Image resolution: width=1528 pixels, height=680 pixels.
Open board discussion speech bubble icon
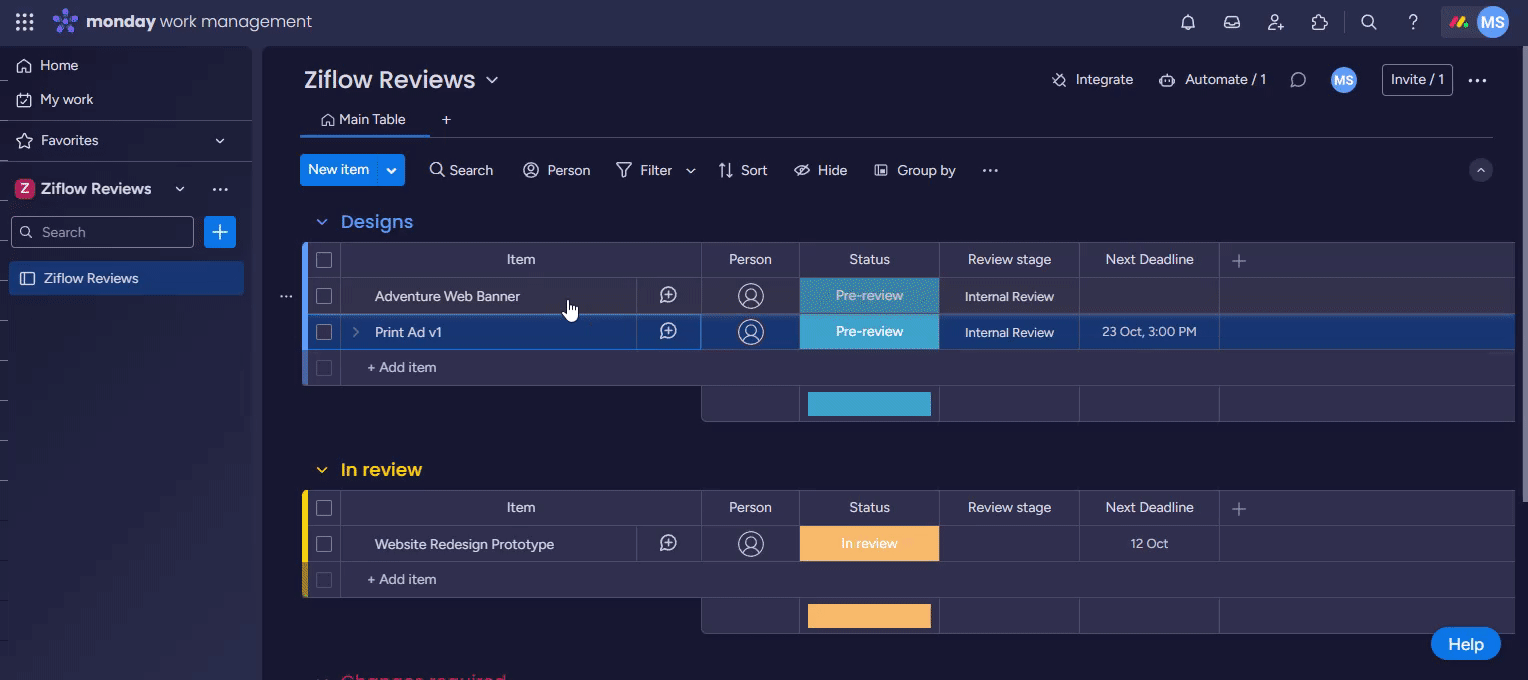1298,80
